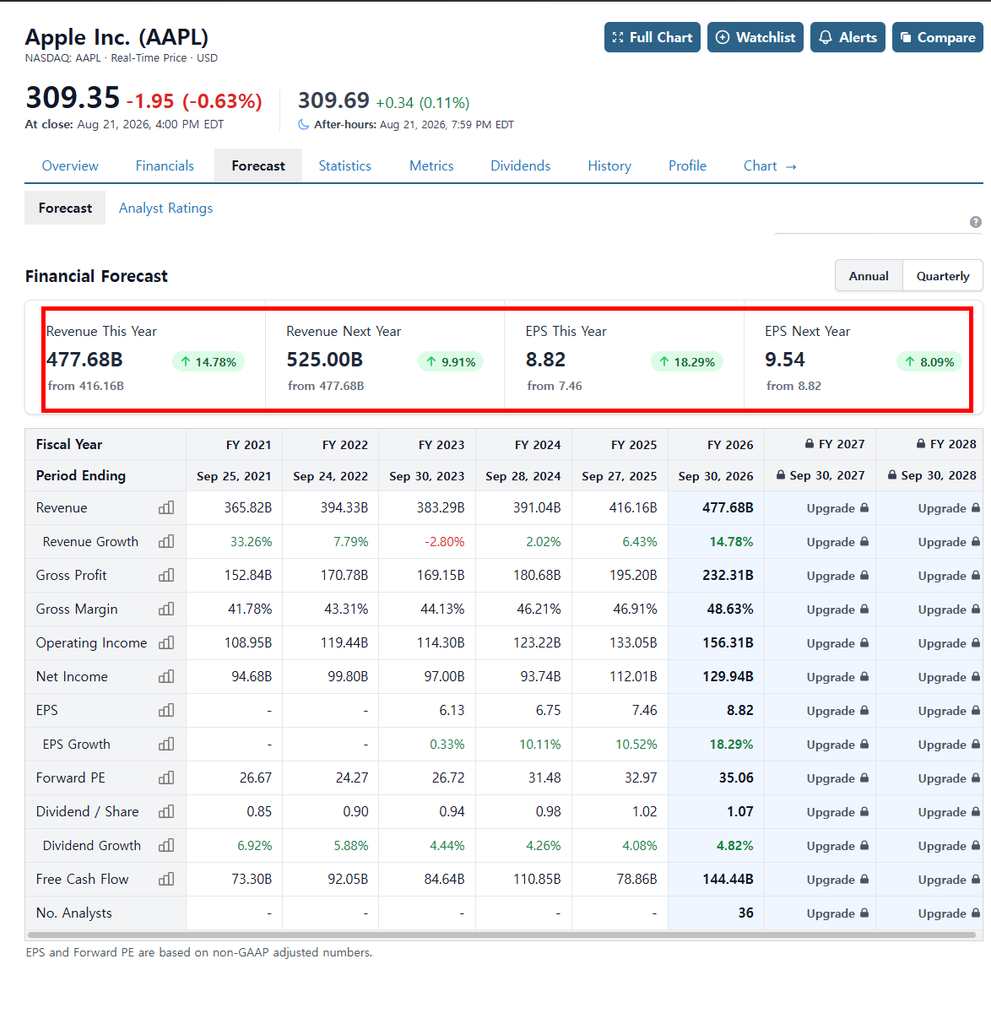991x1024 pixels.
Task: Open chart icon for Gross Margin row
Action: click(x=167, y=609)
